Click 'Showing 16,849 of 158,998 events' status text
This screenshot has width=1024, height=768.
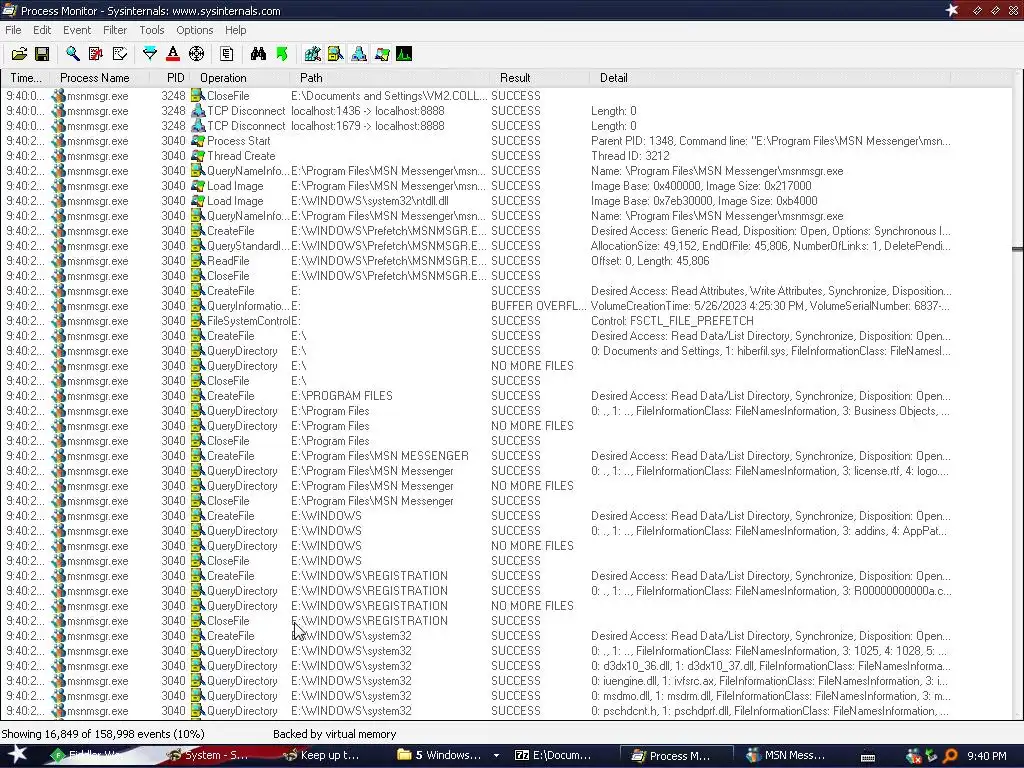tap(103, 734)
